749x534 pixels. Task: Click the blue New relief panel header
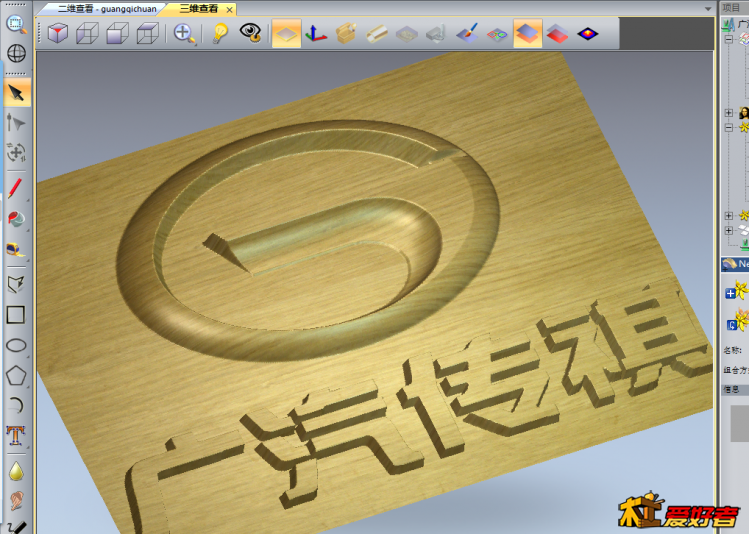tap(735, 264)
